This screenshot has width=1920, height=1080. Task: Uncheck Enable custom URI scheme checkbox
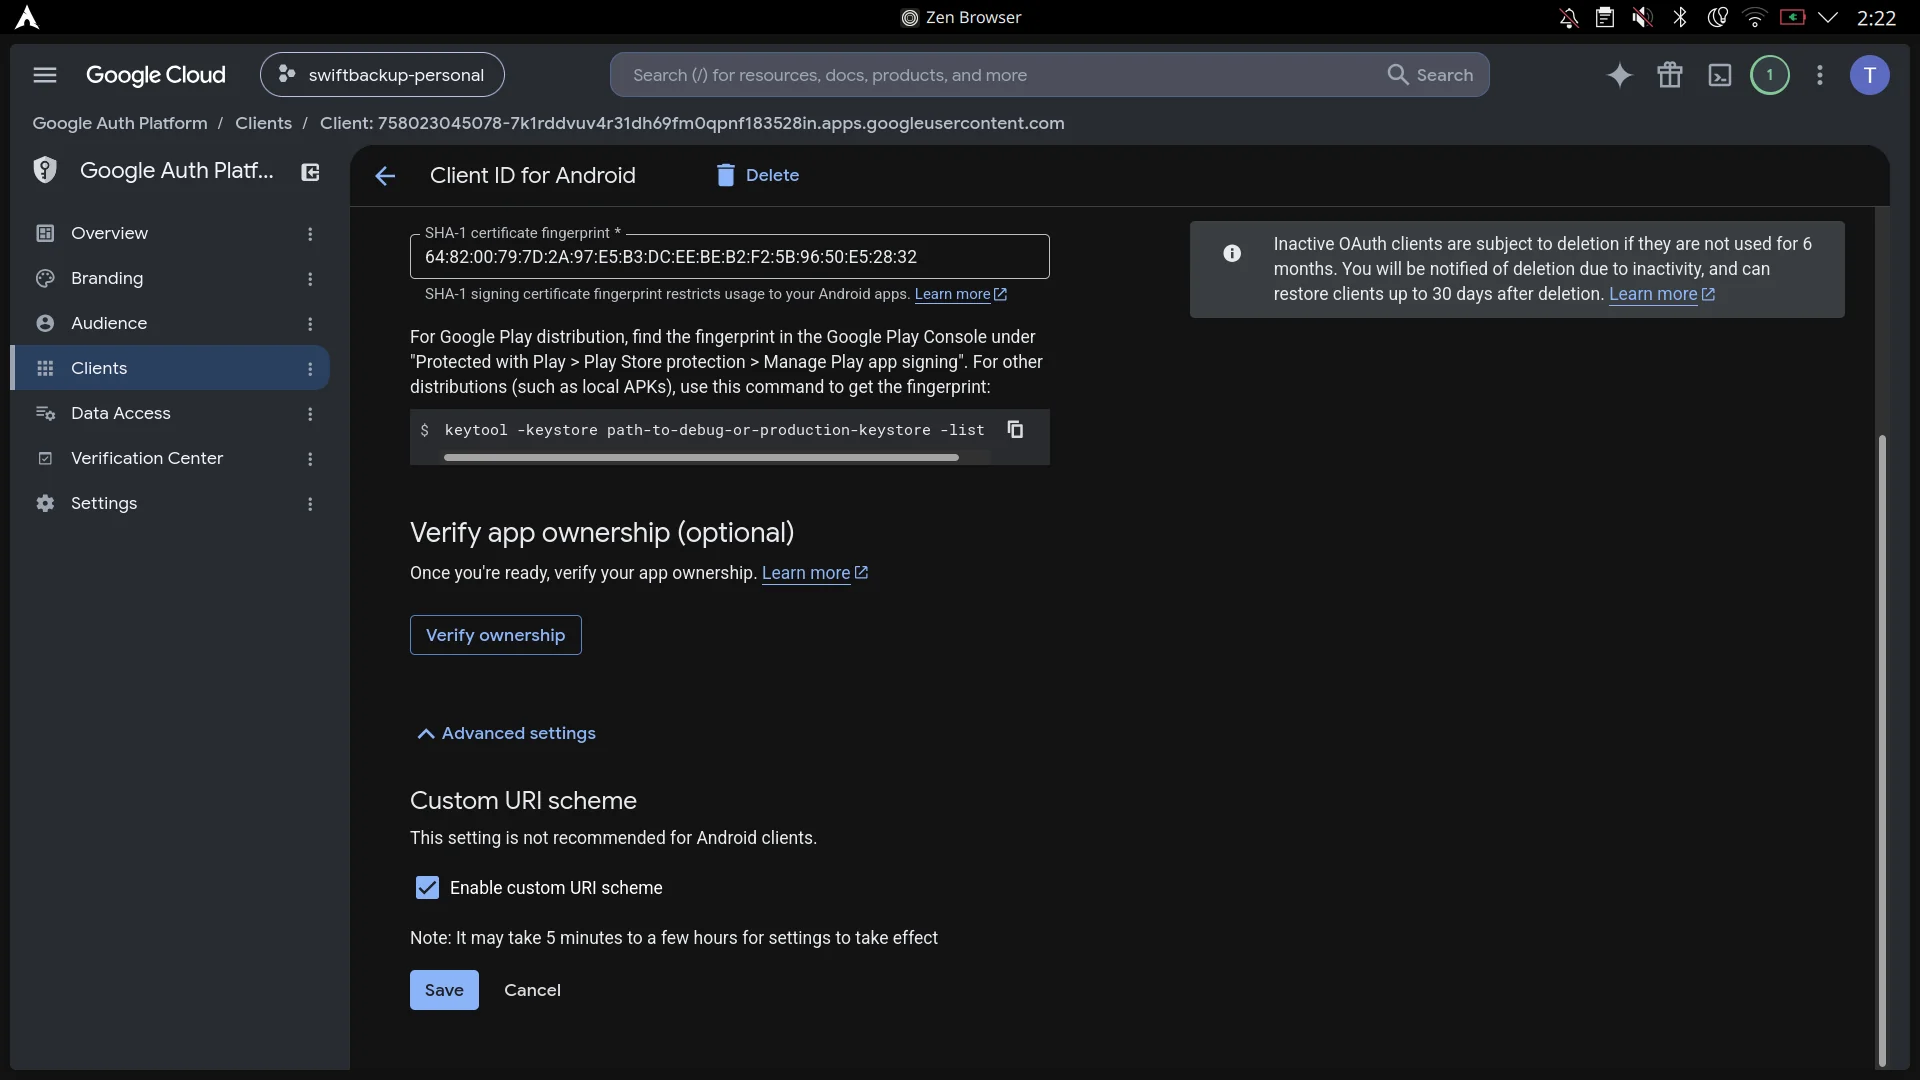point(427,888)
